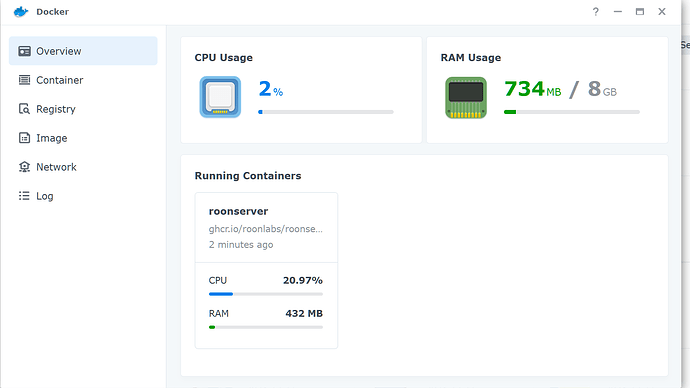Click the 2% CPU usage value
This screenshot has width=690, height=388.
click(271, 89)
